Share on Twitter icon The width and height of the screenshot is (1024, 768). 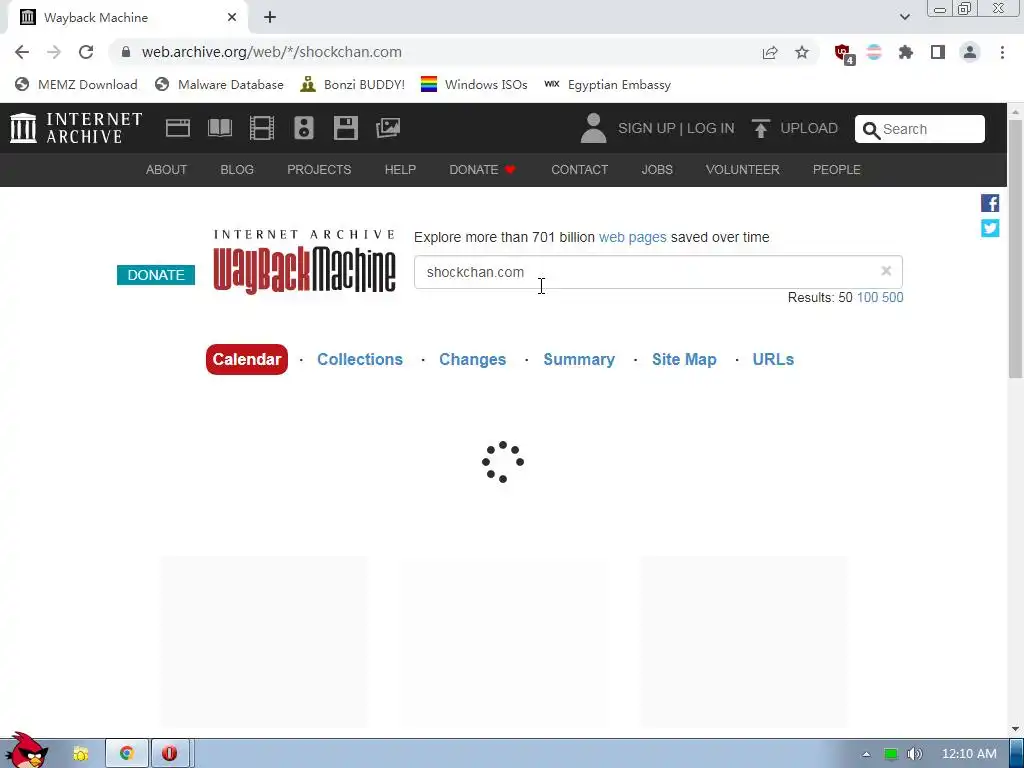click(990, 228)
